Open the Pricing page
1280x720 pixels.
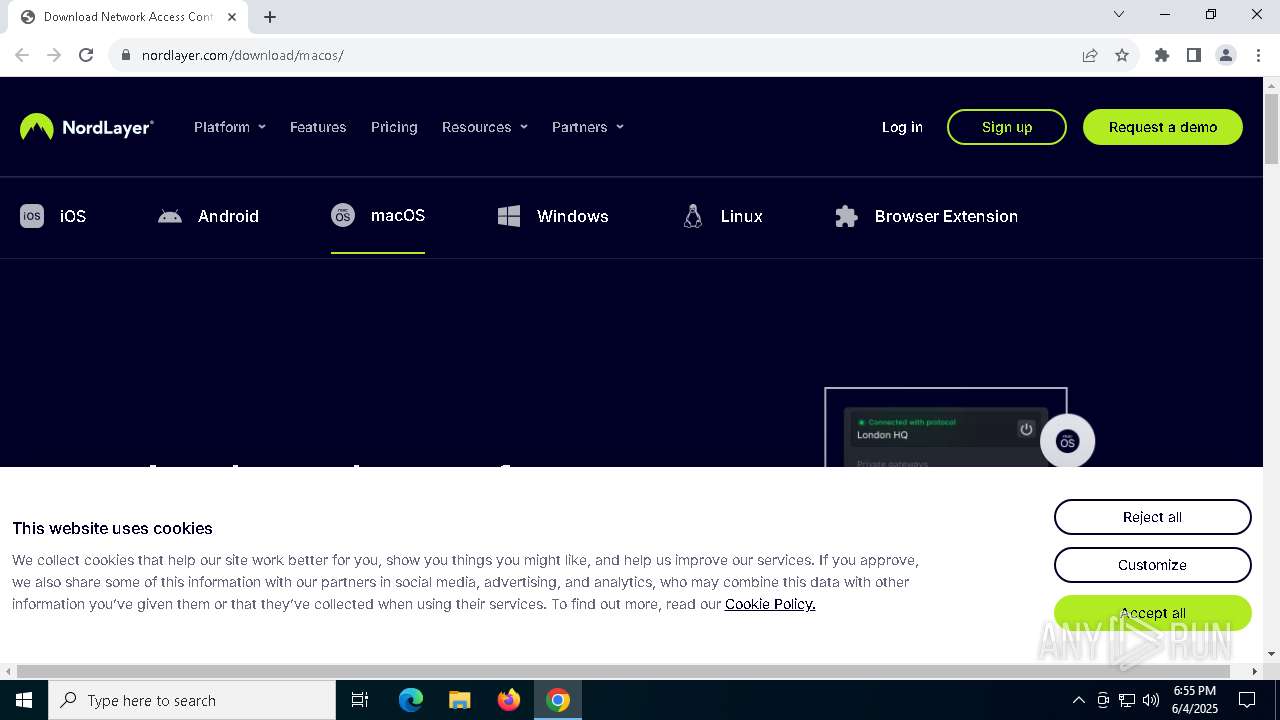tap(394, 127)
